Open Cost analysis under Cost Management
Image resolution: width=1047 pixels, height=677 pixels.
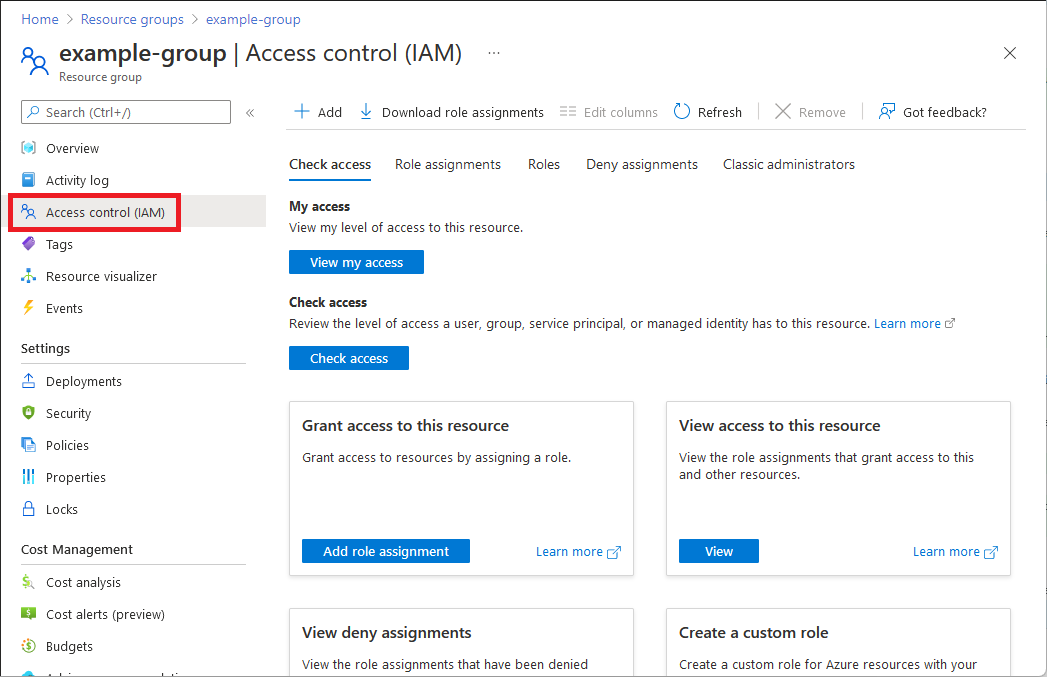coord(84,582)
